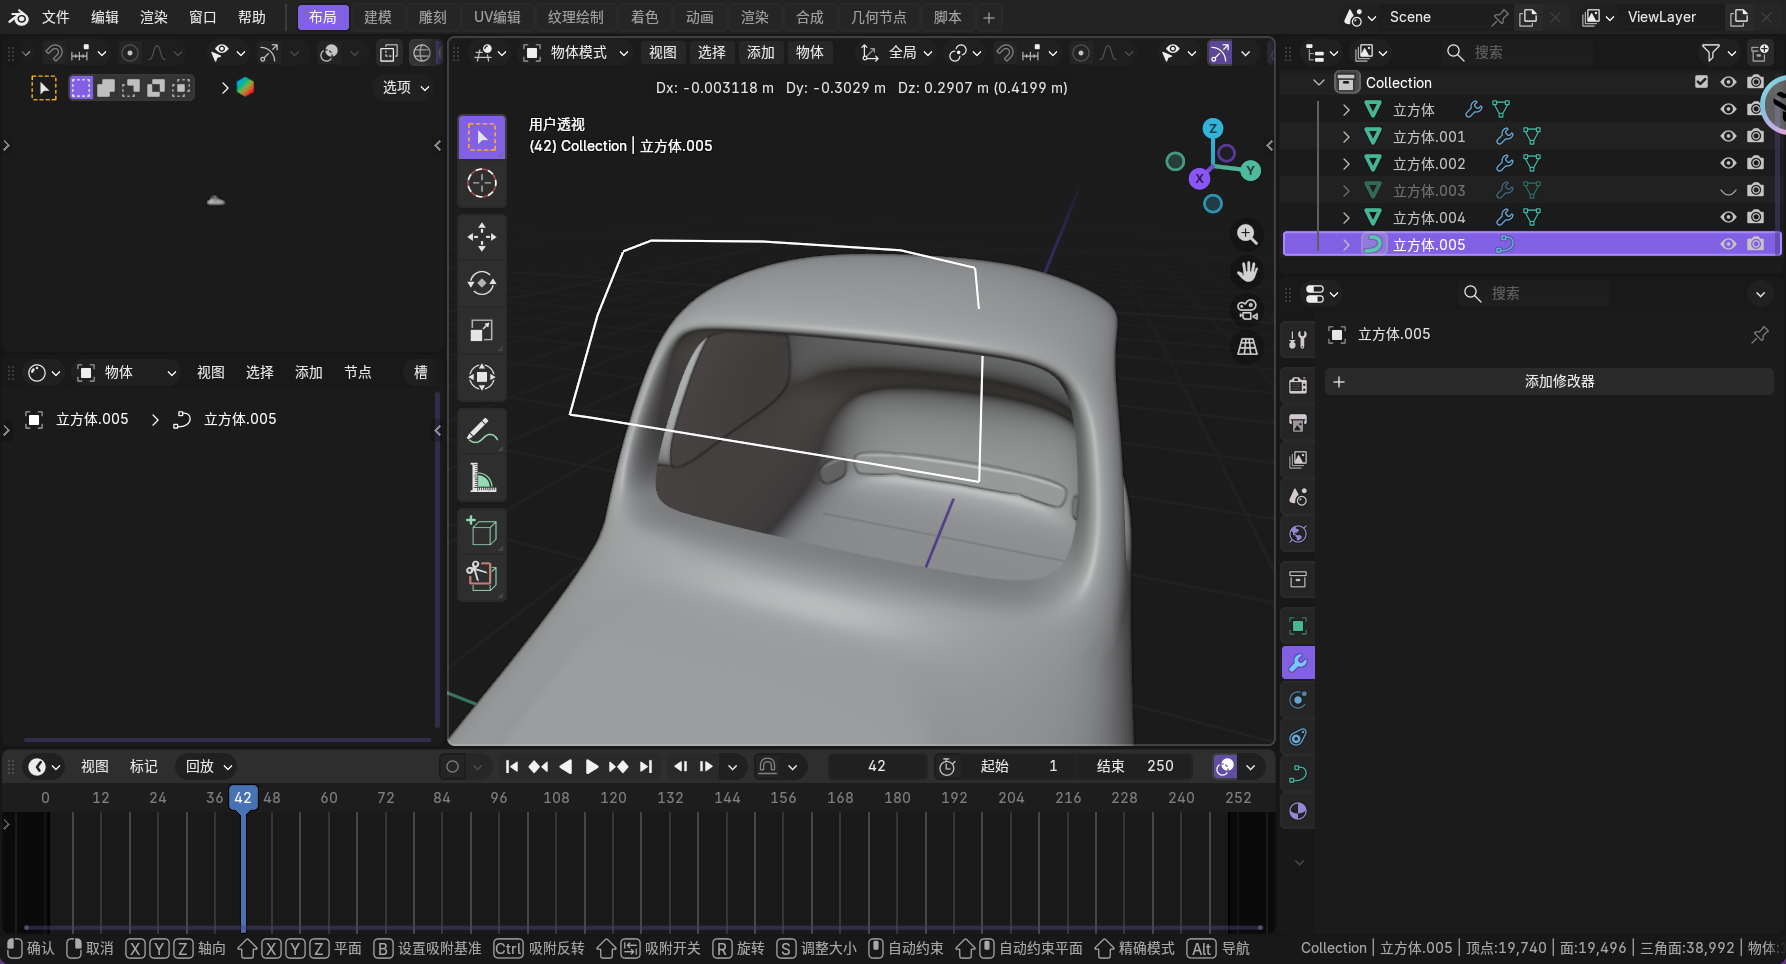The image size is (1786, 964).
Task: Select the Measure tool icon
Action: click(x=482, y=478)
